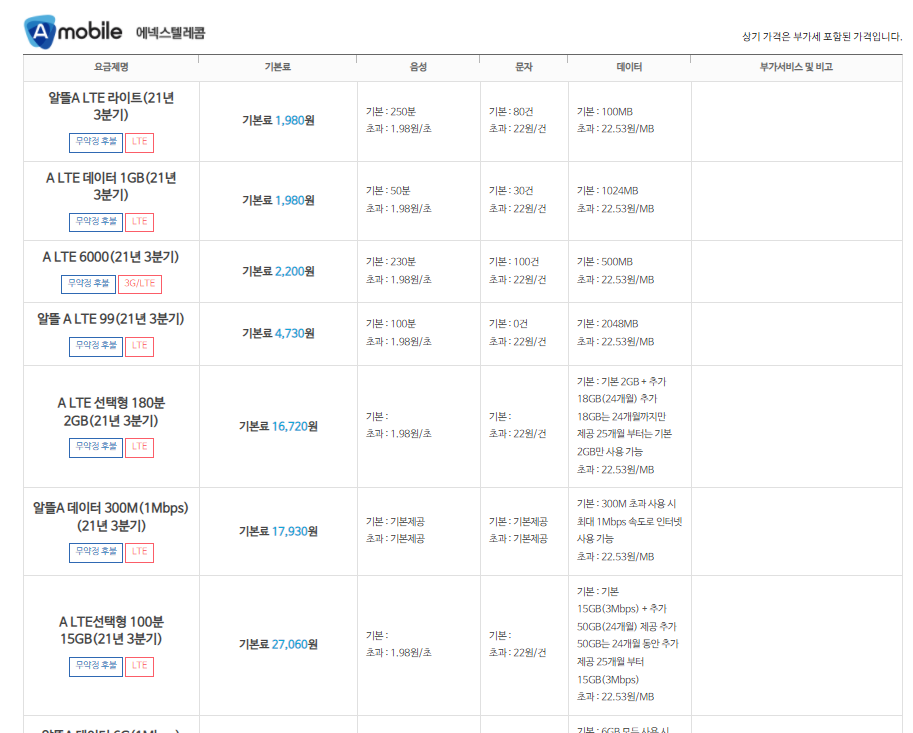Click 무약정 후불 badge under A LTE 6000
Viewport: 913px width, 733px height.
(x=89, y=284)
